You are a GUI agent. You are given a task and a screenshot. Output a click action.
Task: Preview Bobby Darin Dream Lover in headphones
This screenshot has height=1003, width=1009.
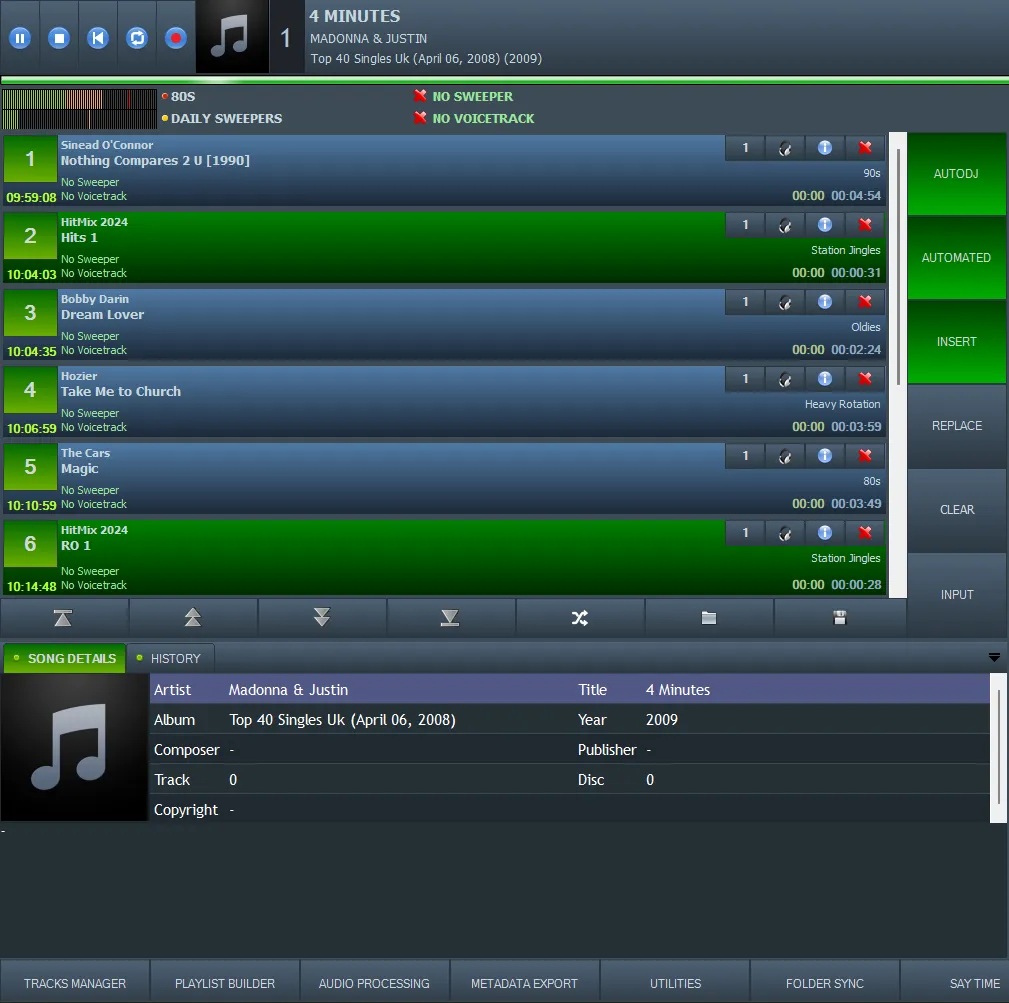(x=785, y=302)
